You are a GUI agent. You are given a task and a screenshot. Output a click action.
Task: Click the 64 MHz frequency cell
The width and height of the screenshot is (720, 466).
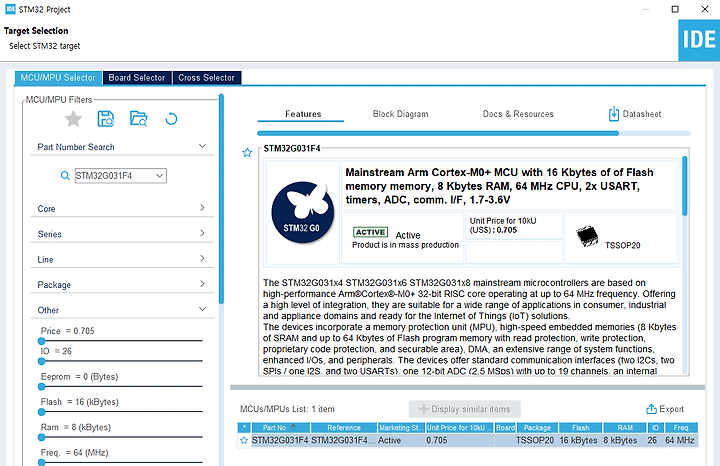(x=680, y=440)
